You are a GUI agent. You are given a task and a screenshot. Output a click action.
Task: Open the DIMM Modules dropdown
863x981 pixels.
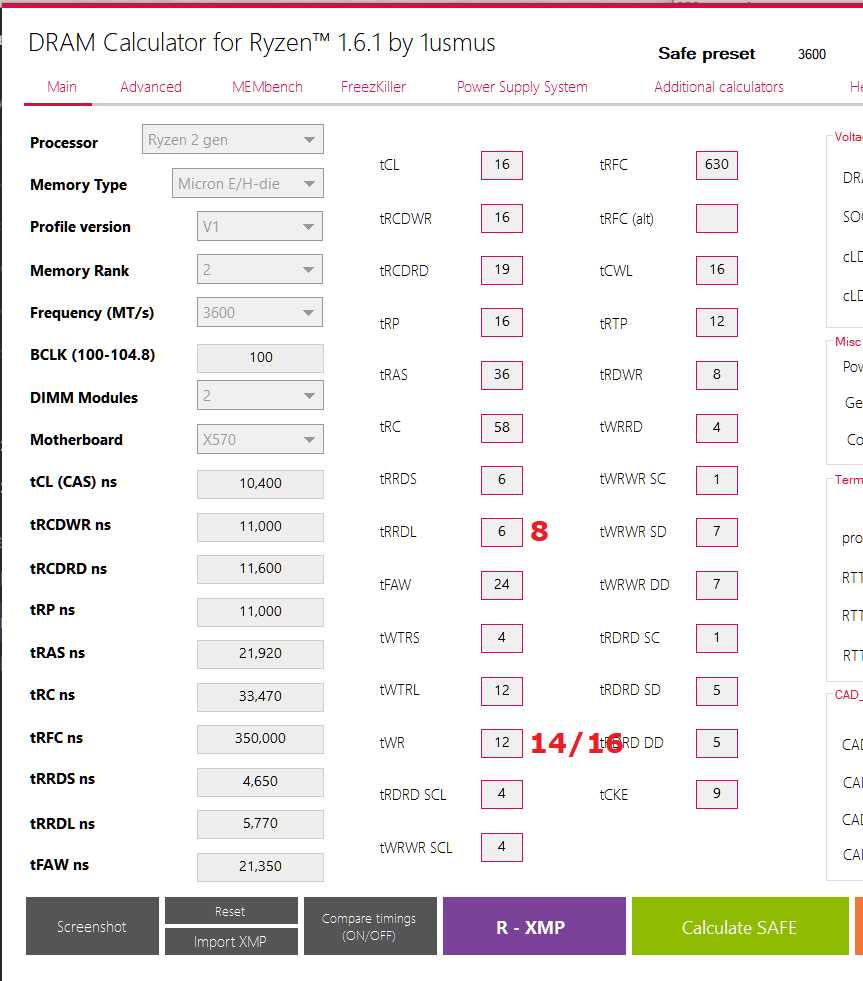coord(260,395)
